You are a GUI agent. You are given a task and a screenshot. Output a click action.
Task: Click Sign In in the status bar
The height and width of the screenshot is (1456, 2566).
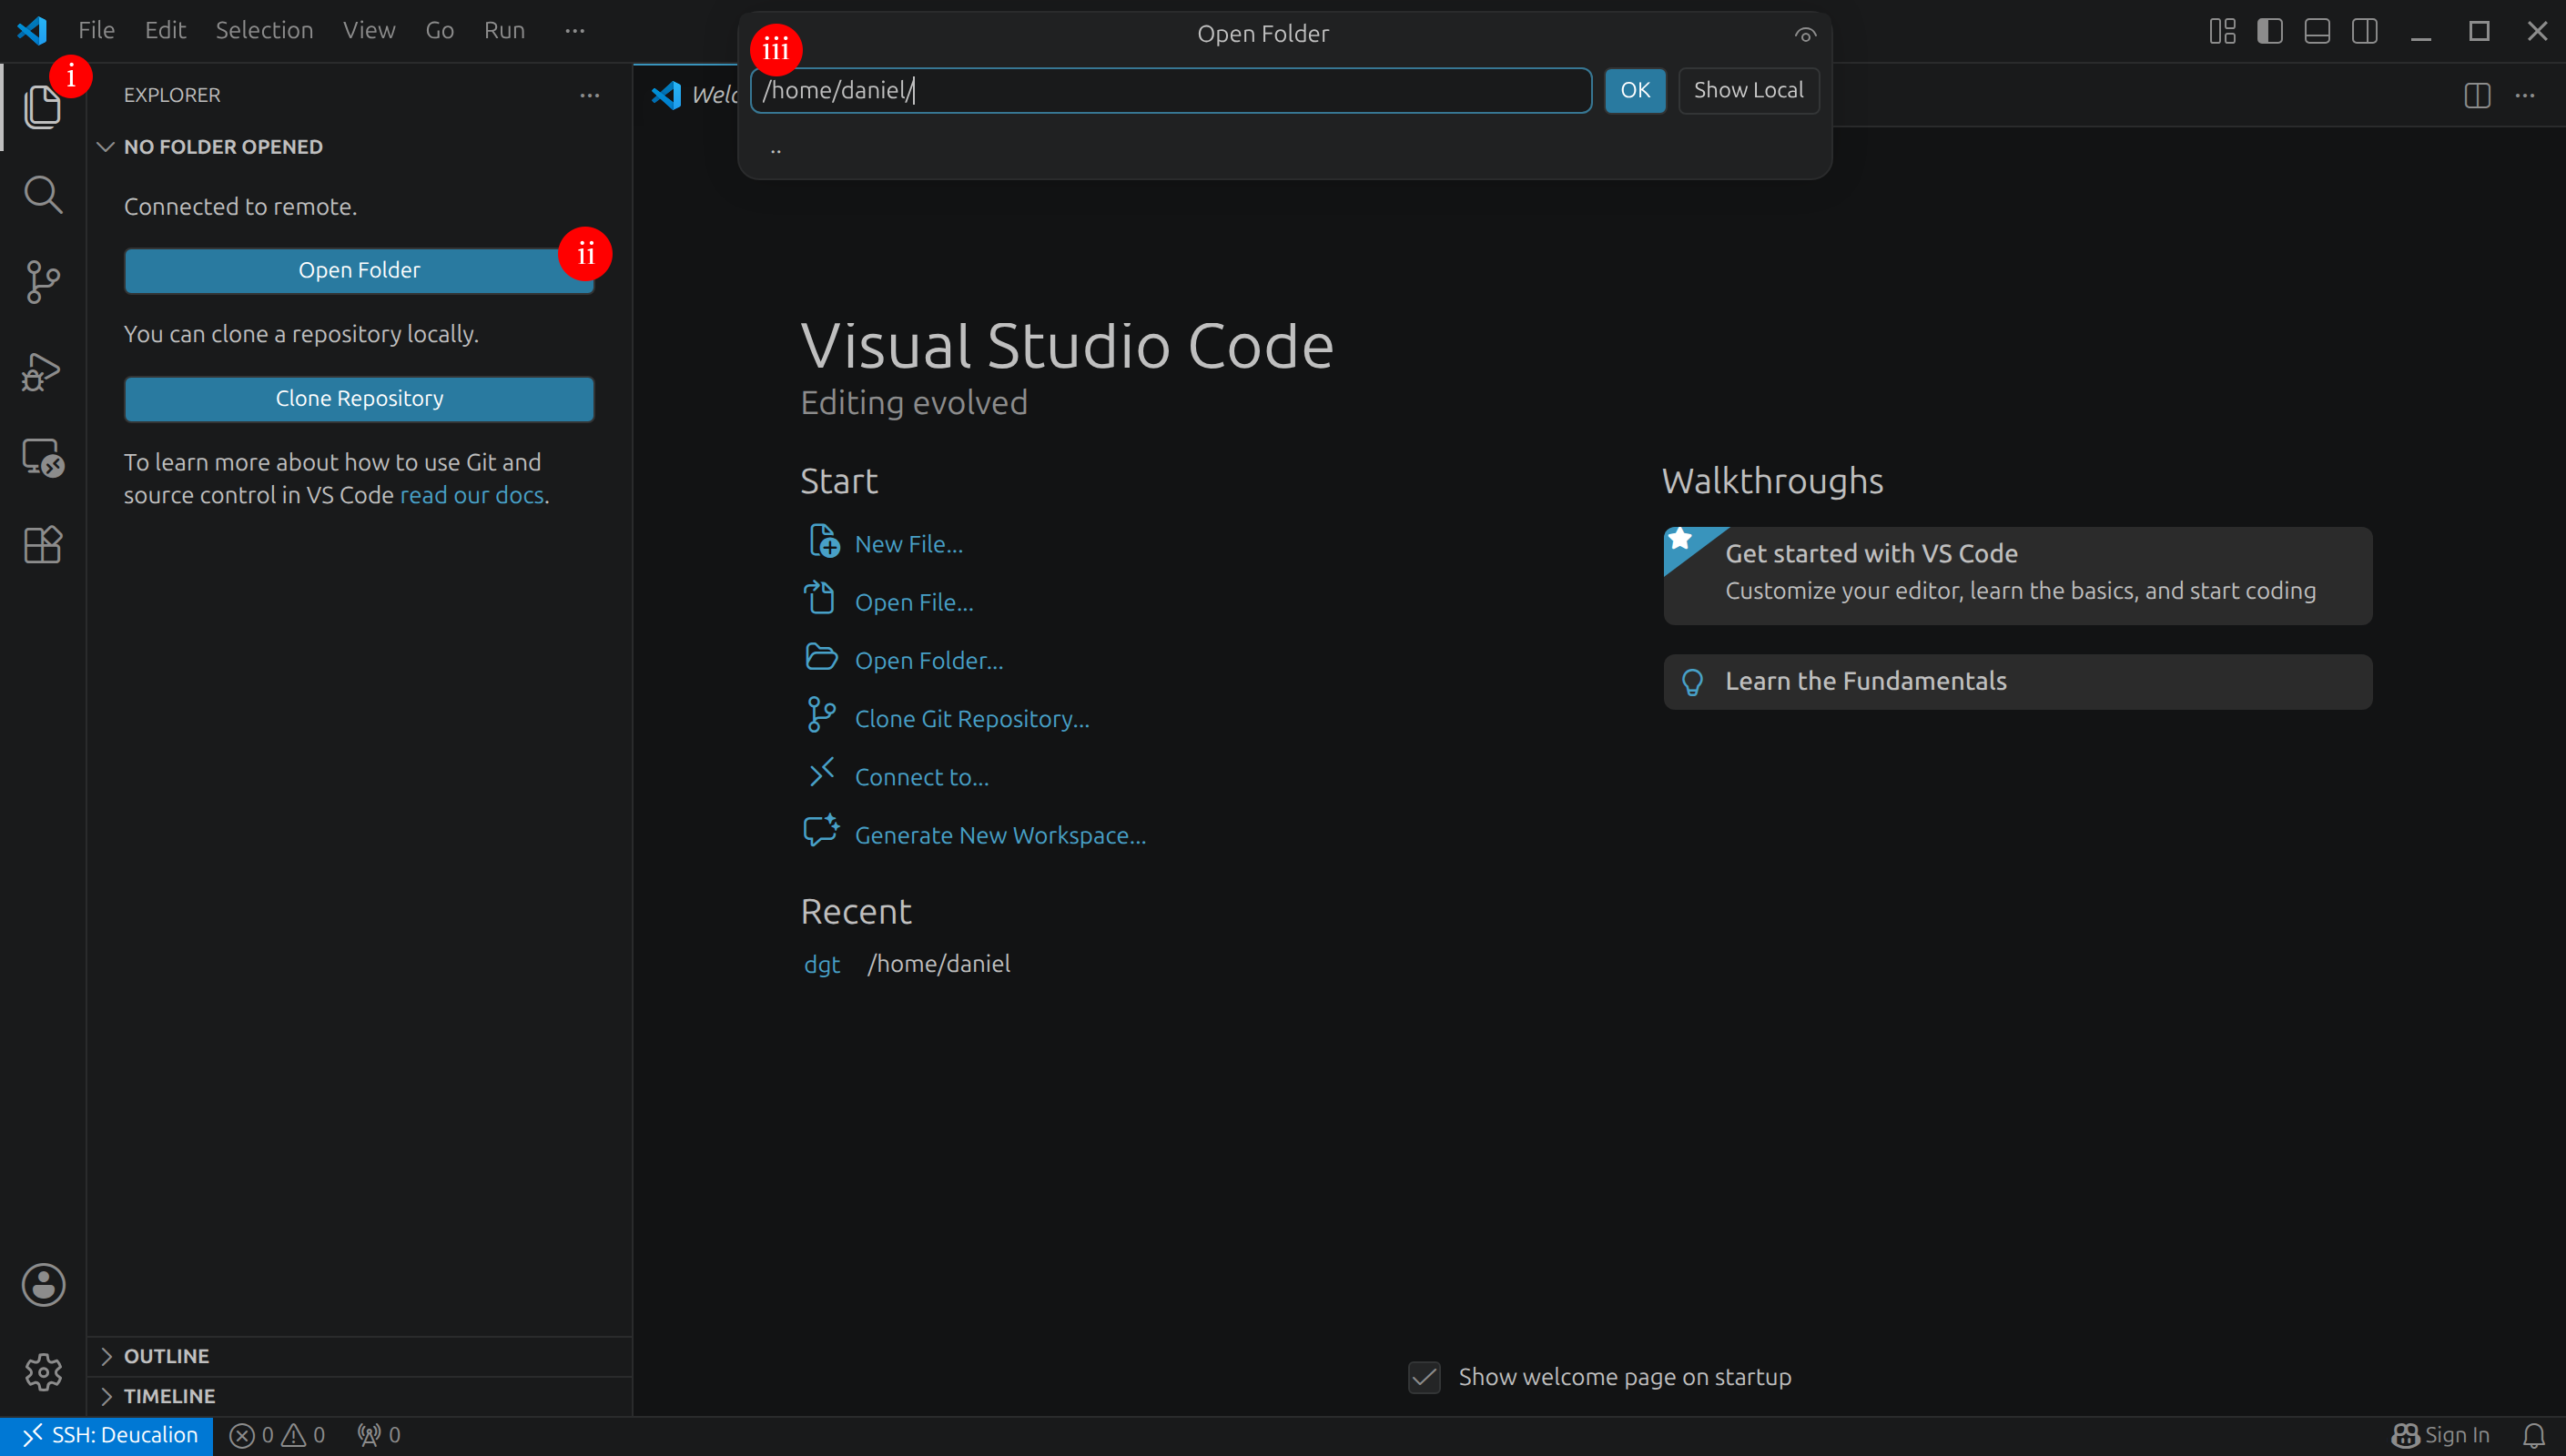[x=2441, y=1435]
